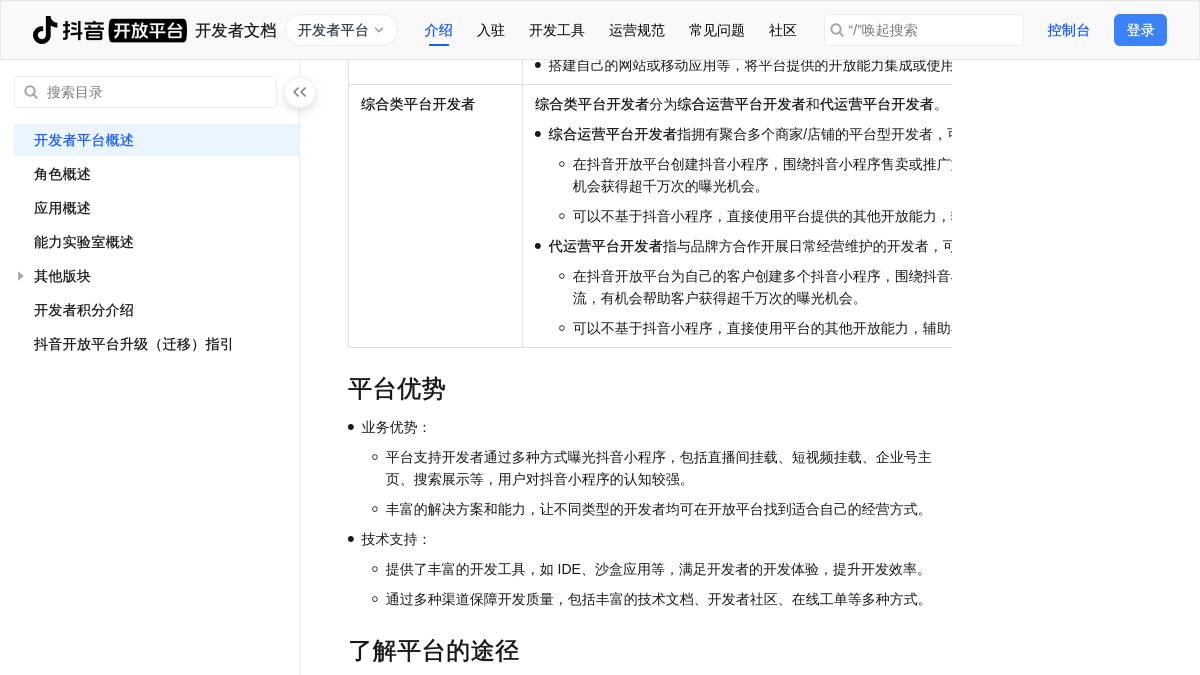The width and height of the screenshot is (1200, 675).
Task: Click line beginning 平台支持开发者通过多种方式
Action: coord(658,468)
